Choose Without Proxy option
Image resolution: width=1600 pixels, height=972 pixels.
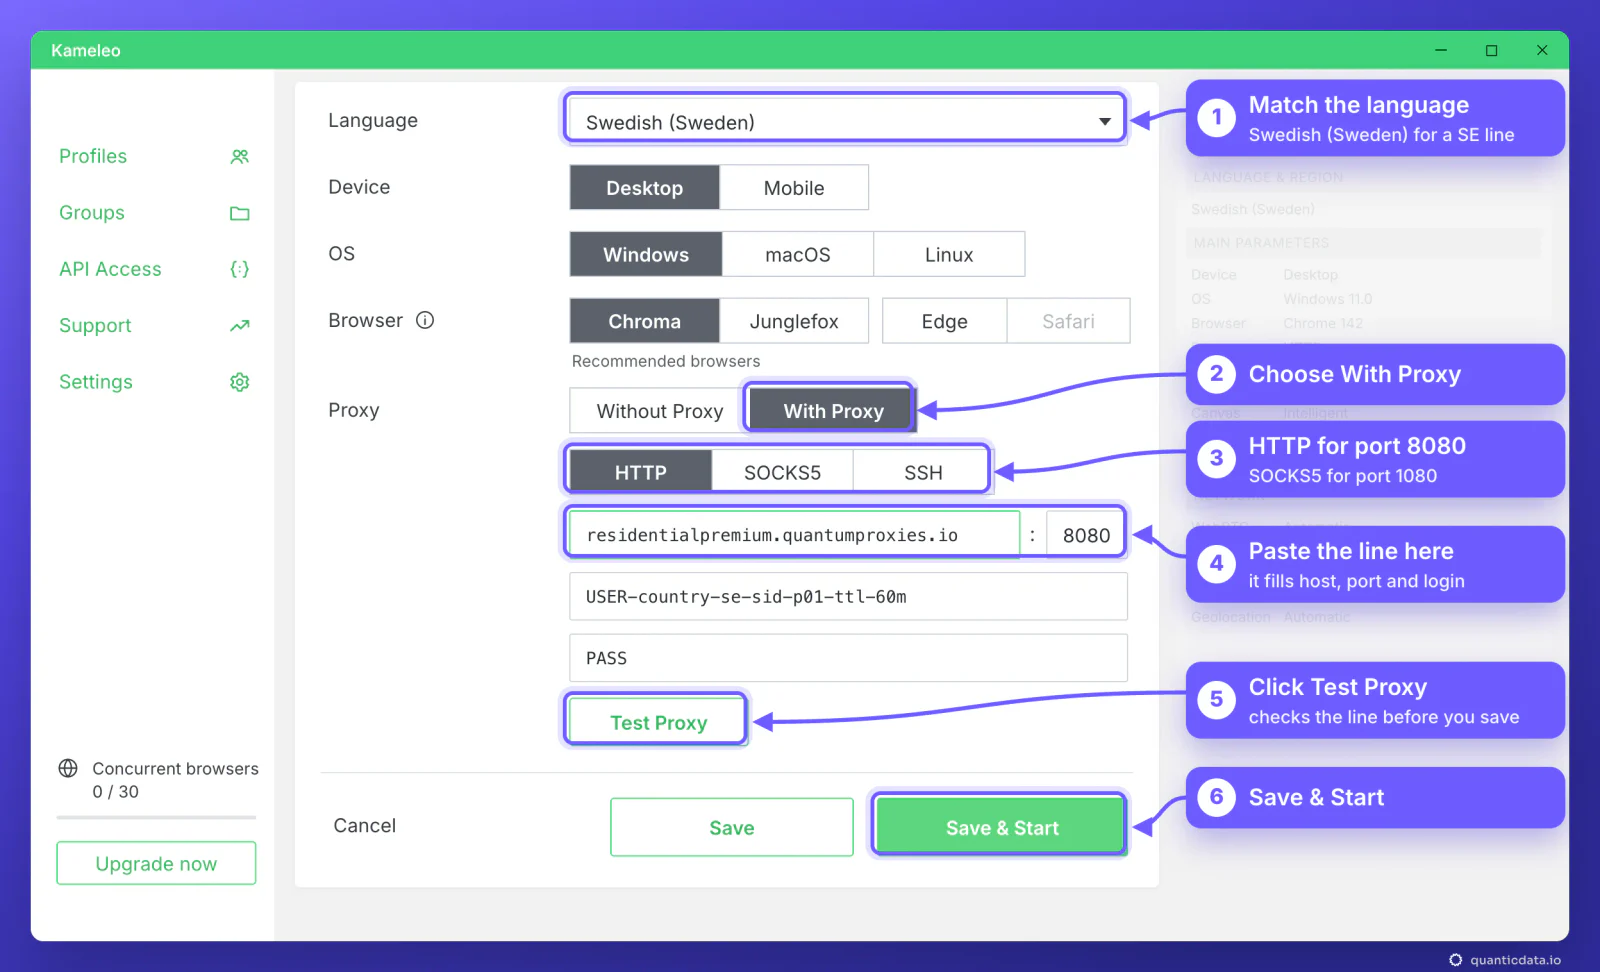click(x=659, y=411)
